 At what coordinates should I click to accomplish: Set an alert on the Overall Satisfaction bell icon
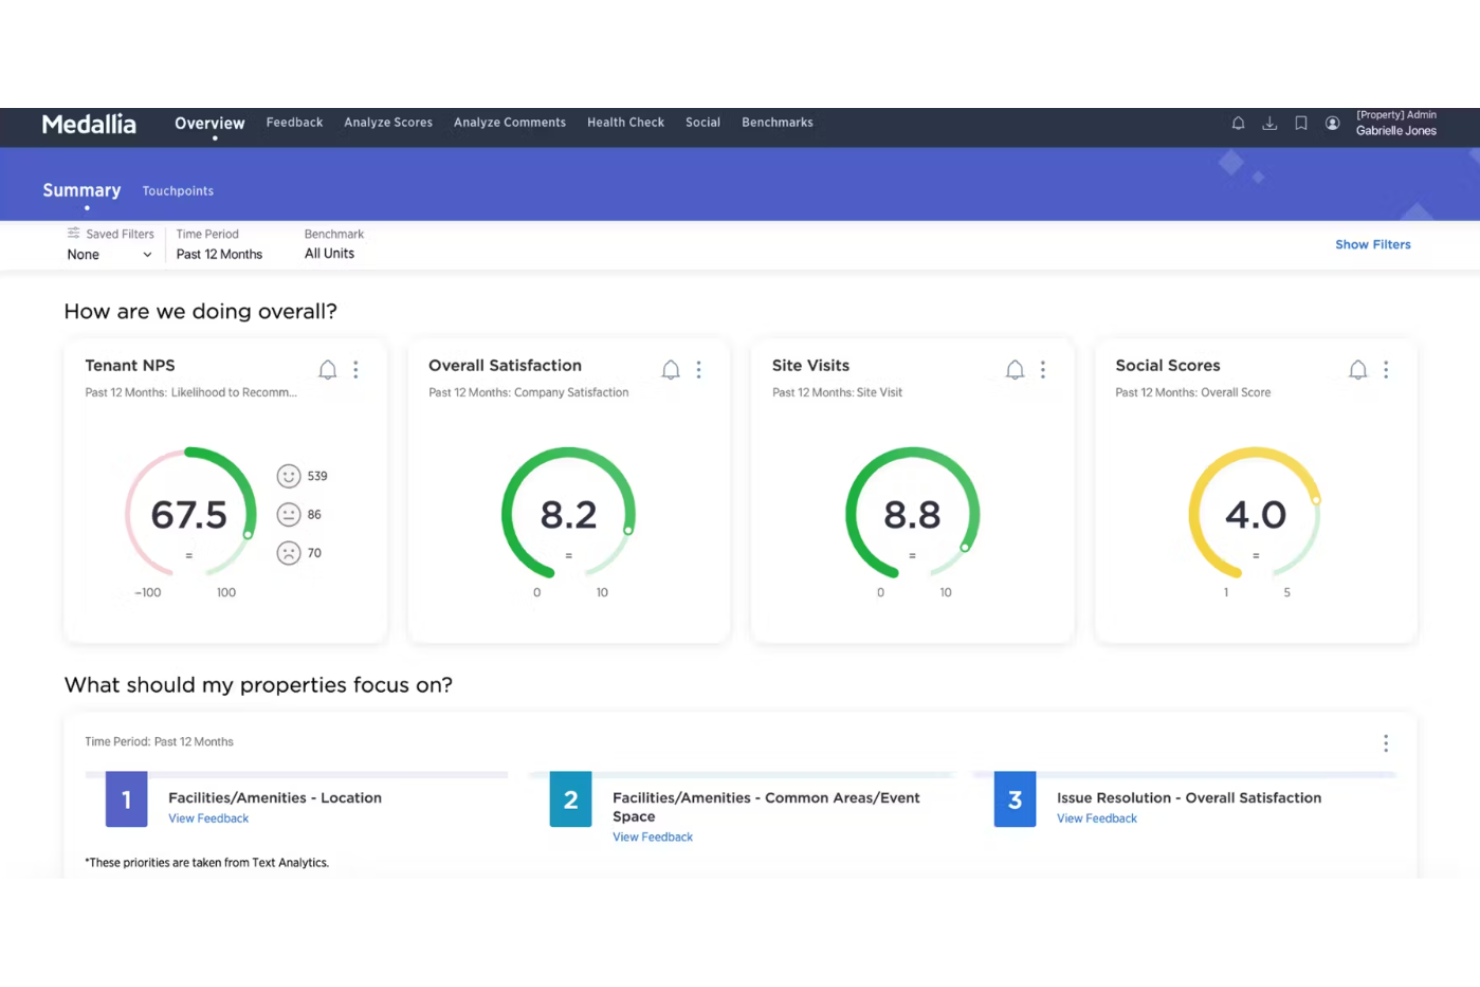point(671,369)
